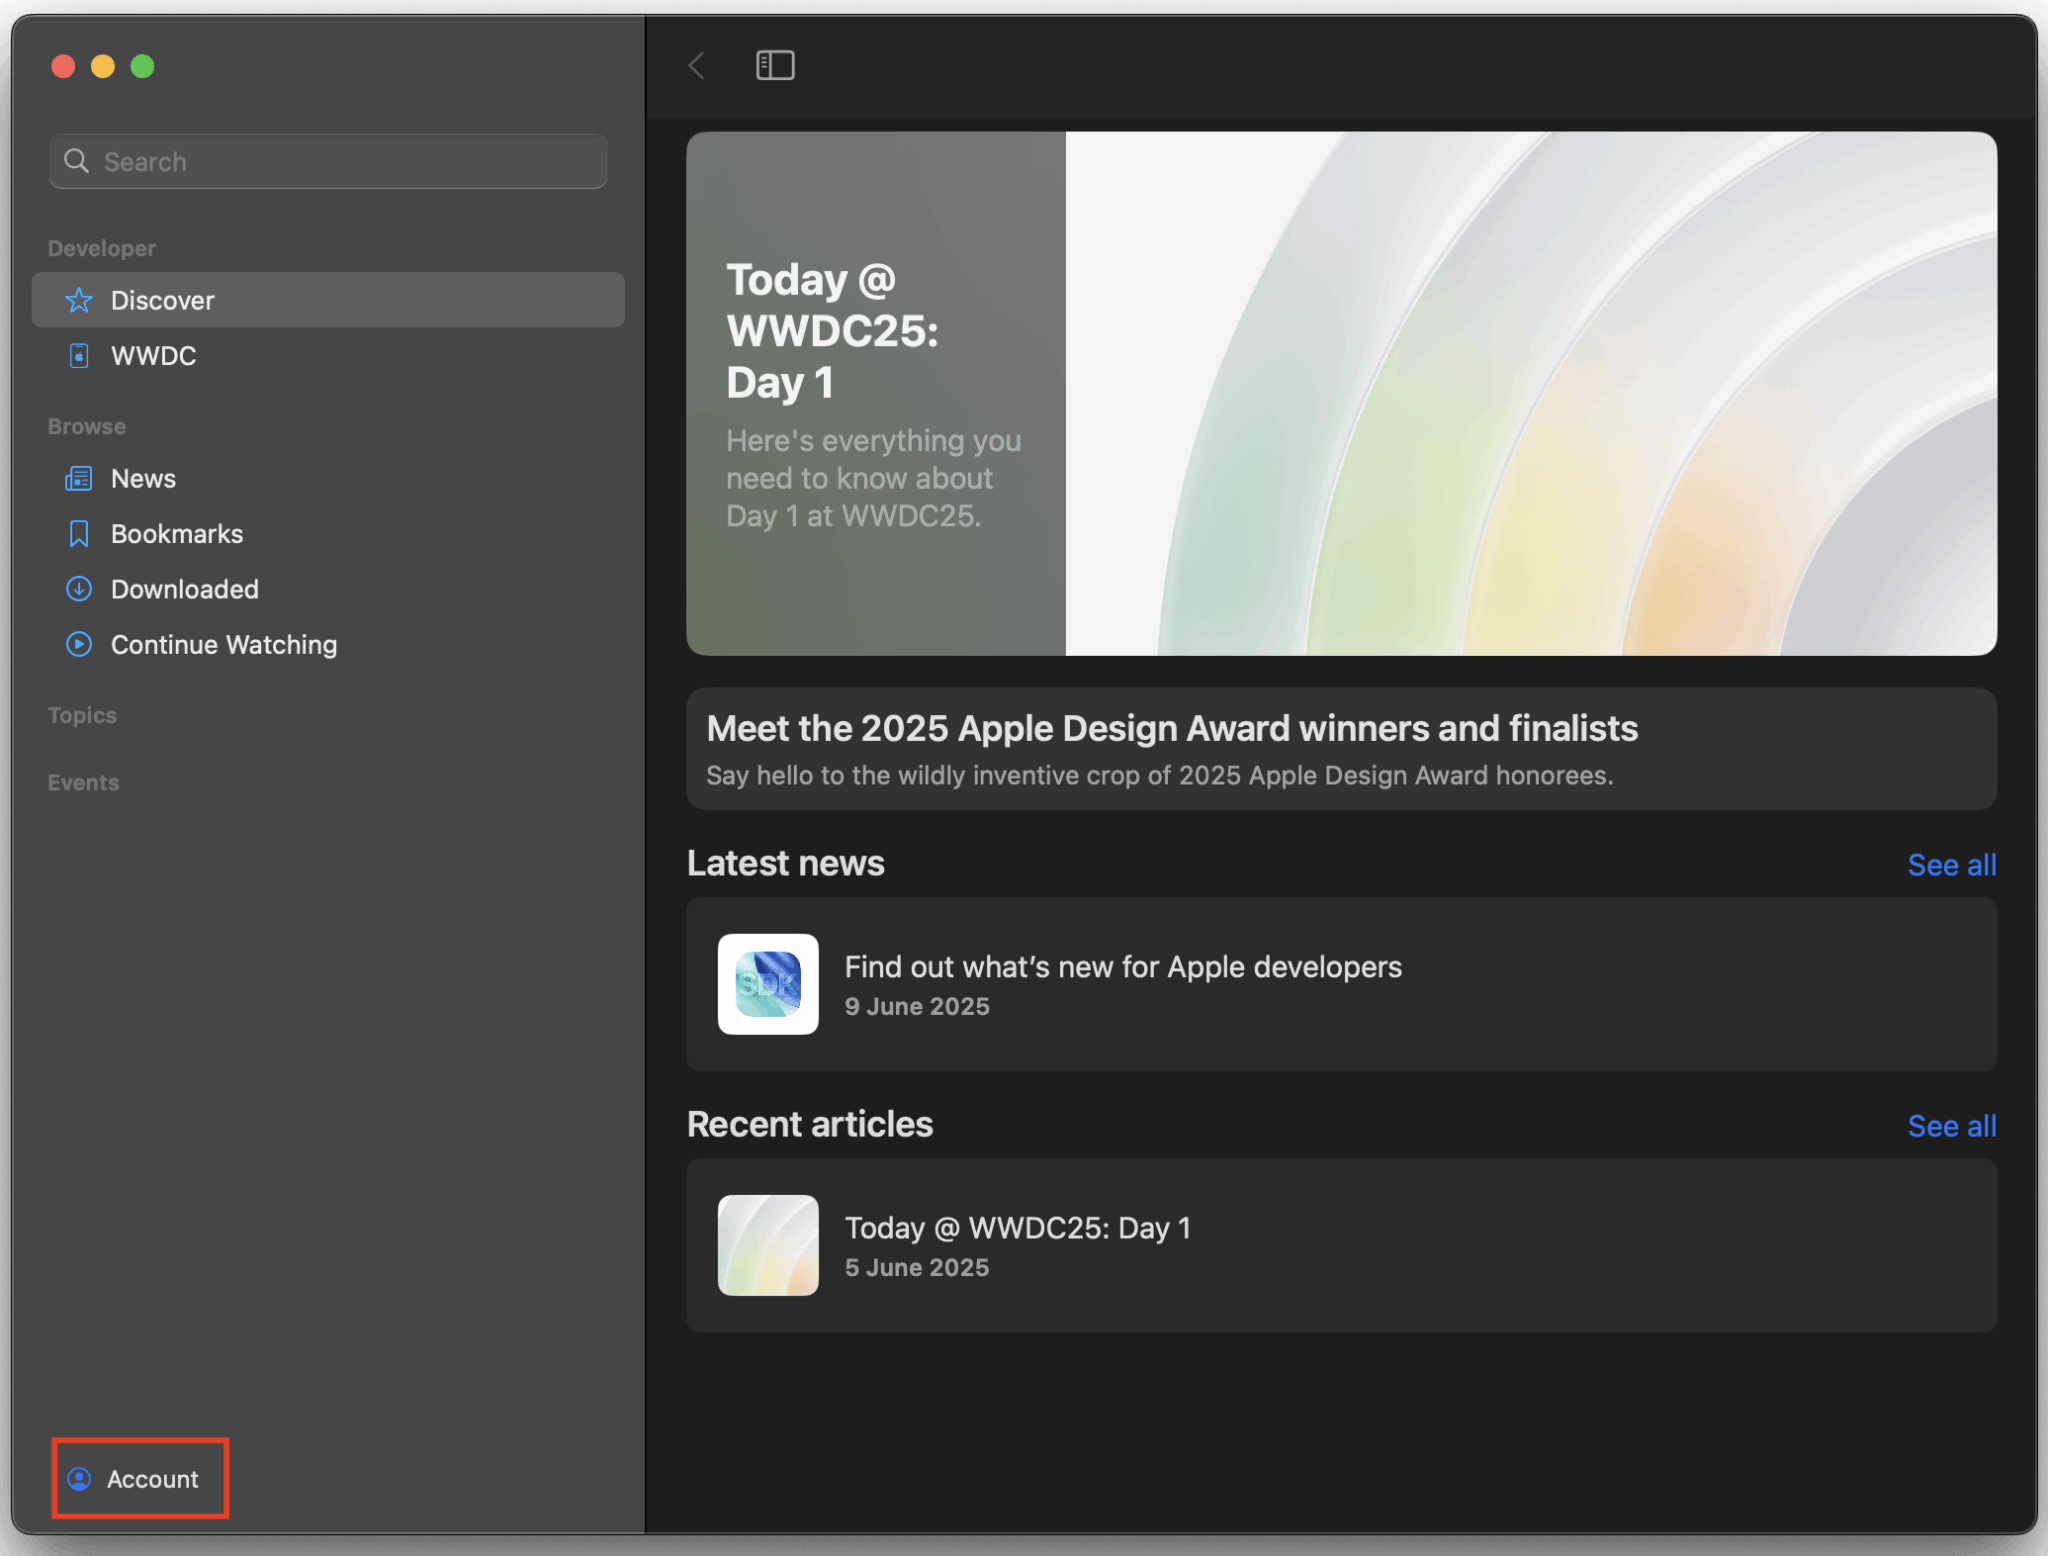
Task: Click the back navigation arrow
Action: click(x=696, y=64)
